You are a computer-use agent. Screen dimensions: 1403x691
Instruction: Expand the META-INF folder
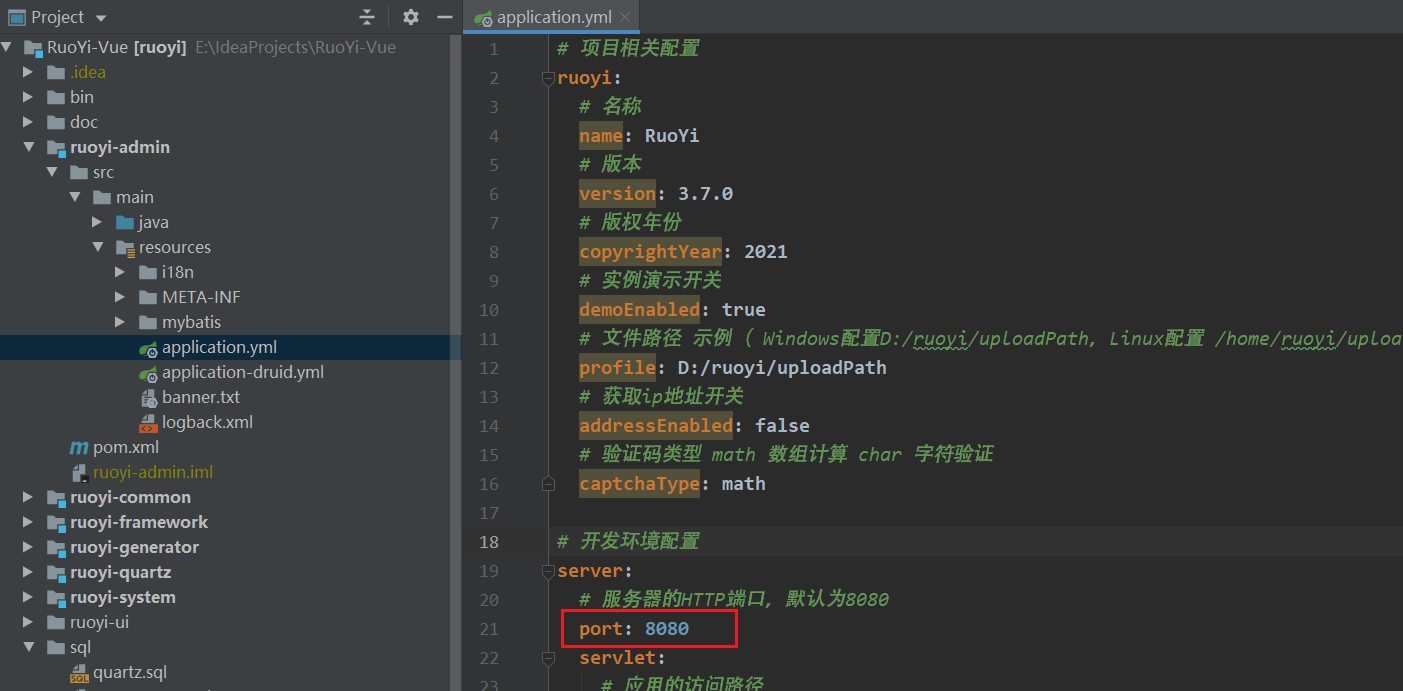(x=121, y=297)
